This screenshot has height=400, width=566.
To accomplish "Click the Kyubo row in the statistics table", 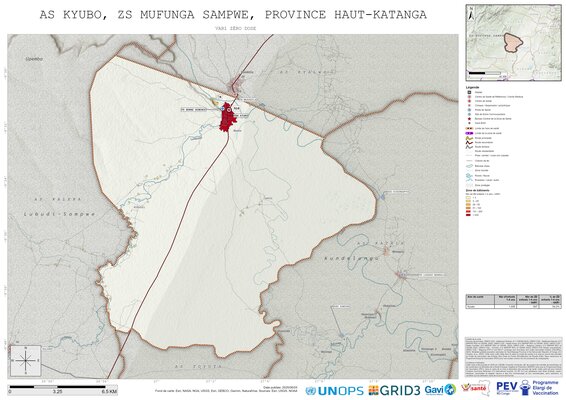I will 513,306.
